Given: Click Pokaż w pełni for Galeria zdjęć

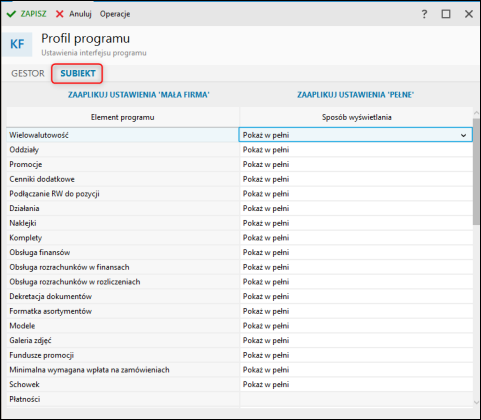Looking at the screenshot, I should [x=266, y=340].
